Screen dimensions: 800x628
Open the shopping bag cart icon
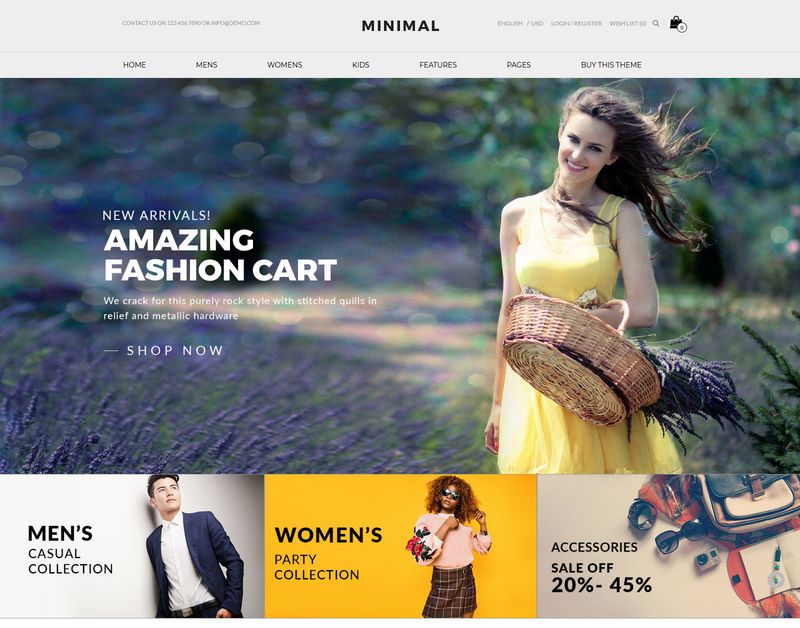pyautogui.click(x=678, y=23)
